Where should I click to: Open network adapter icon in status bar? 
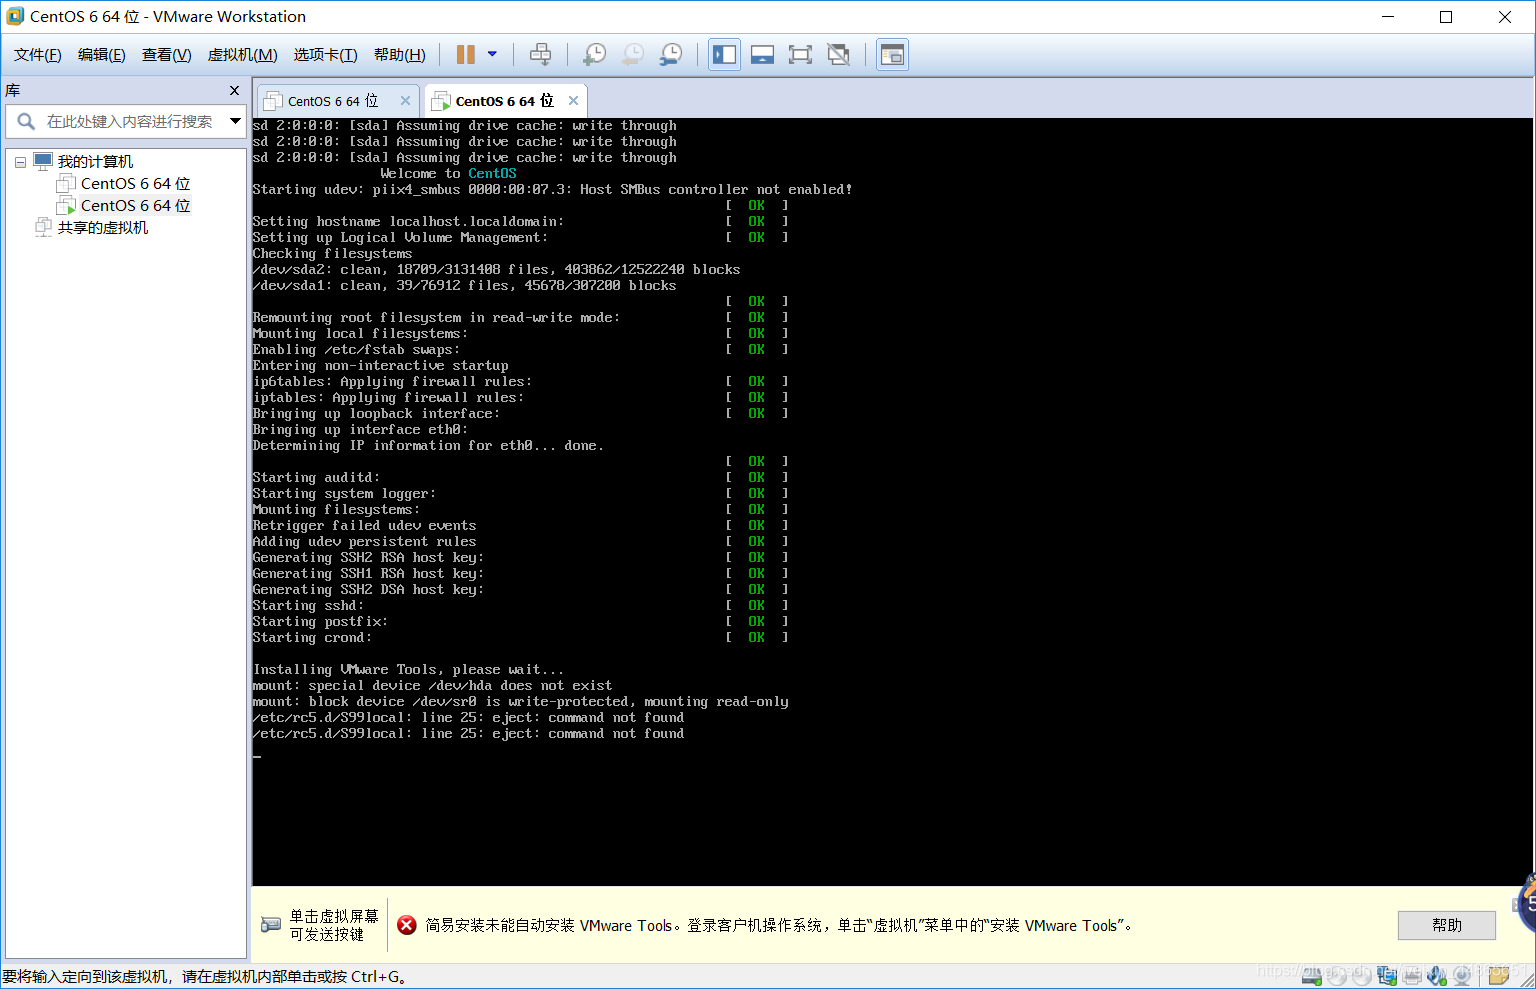[x=1386, y=975]
